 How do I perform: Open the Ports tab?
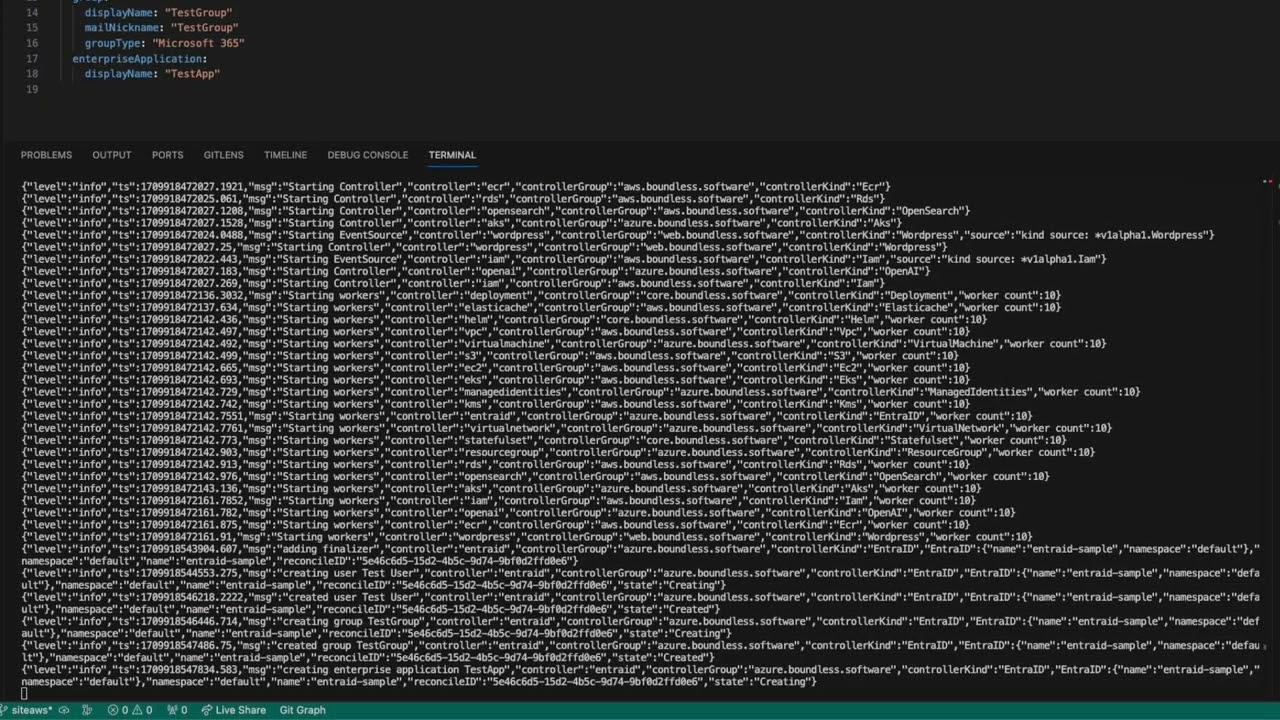[x=167, y=155]
